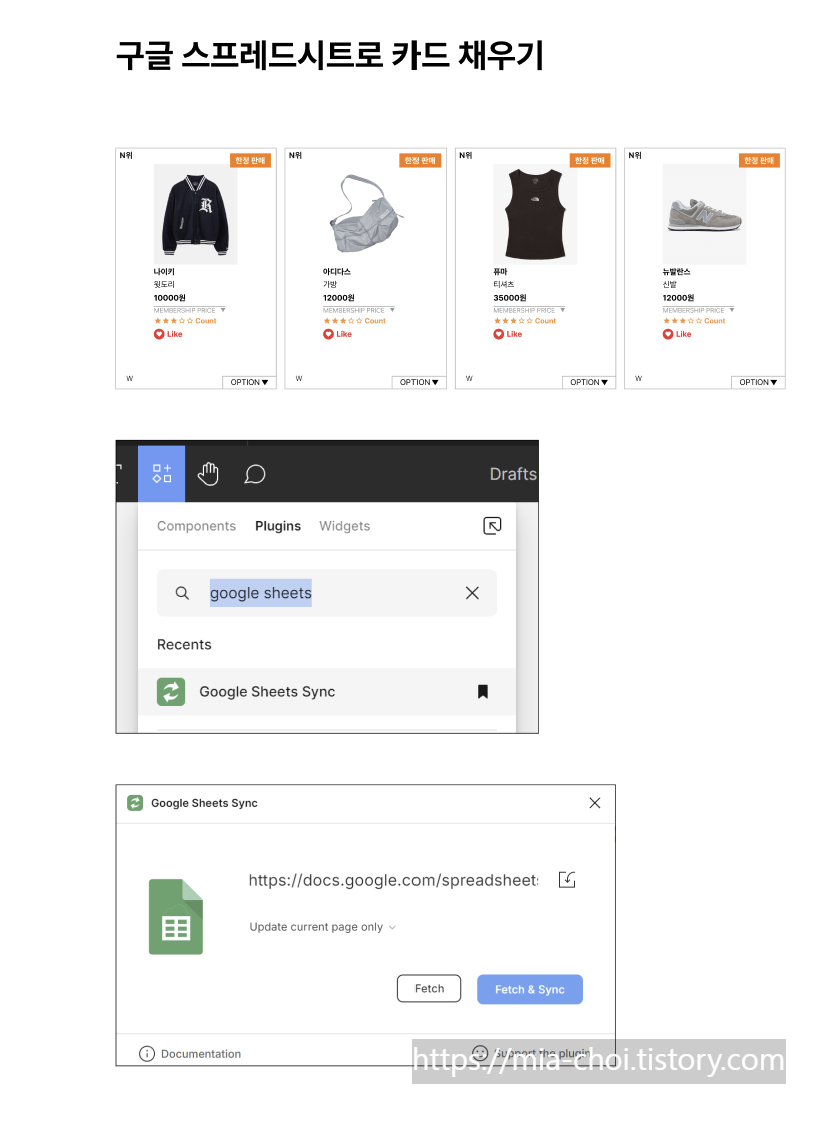826x1124 pixels.
Task: Click the 10000원 price text
Action: coord(169,297)
